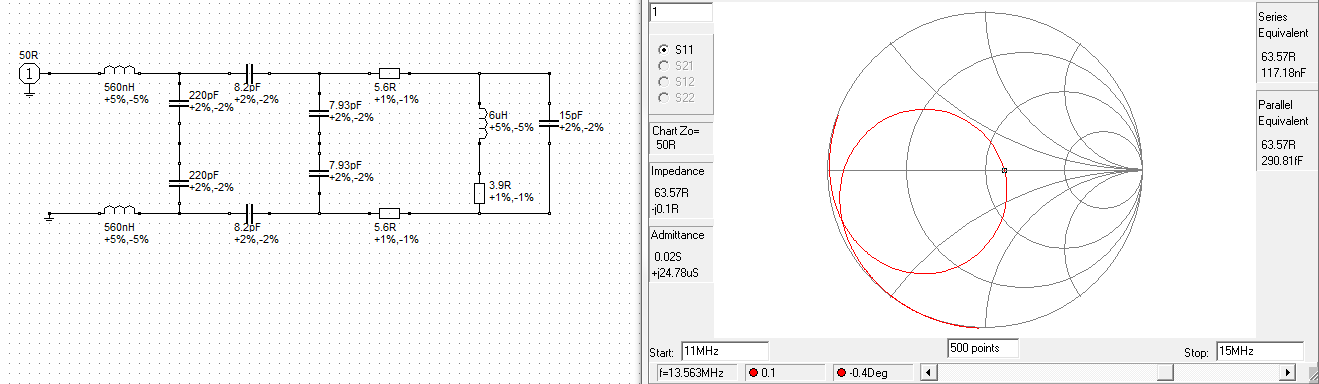Select the upper 7.93pF capacitor
This screenshot has width=1319, height=384.
[318, 113]
